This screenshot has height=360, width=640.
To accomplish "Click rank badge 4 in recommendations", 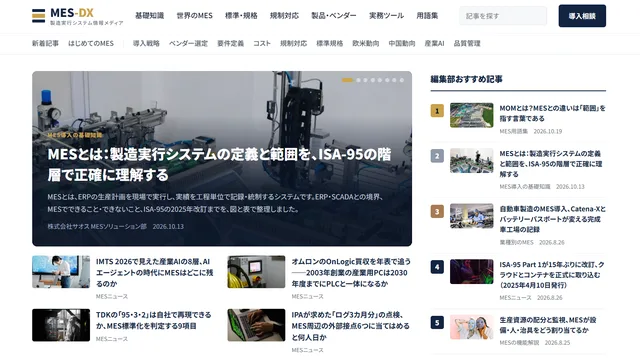I will [x=437, y=267].
